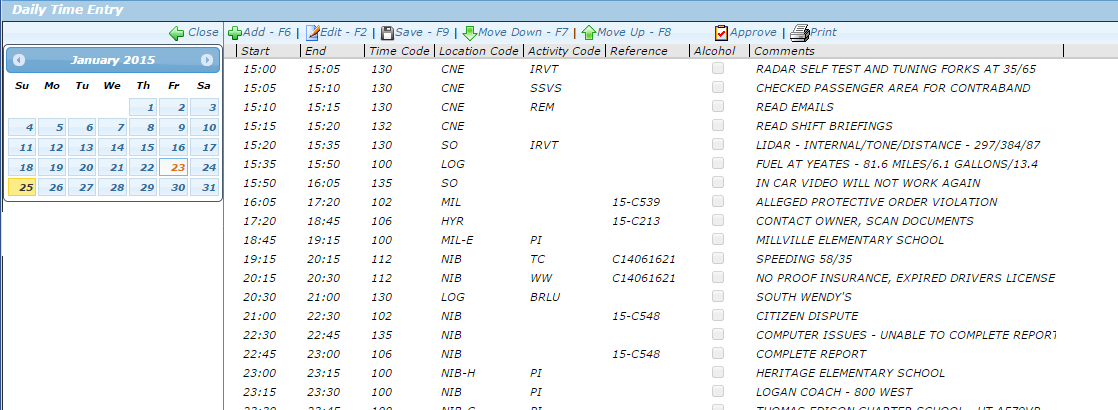This screenshot has width=1118, height=410.
Task: Click the Location Code column header
Action: (478, 51)
